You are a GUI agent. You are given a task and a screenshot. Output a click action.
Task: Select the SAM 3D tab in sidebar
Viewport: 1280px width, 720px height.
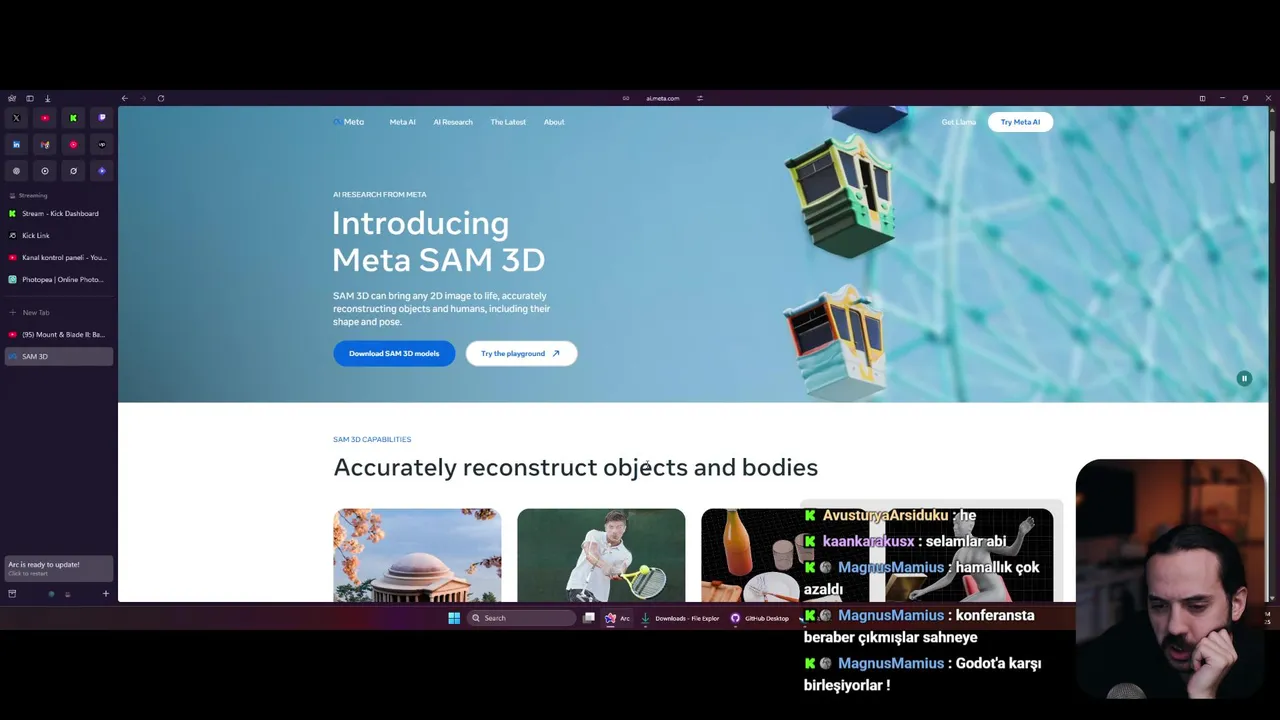[59, 356]
